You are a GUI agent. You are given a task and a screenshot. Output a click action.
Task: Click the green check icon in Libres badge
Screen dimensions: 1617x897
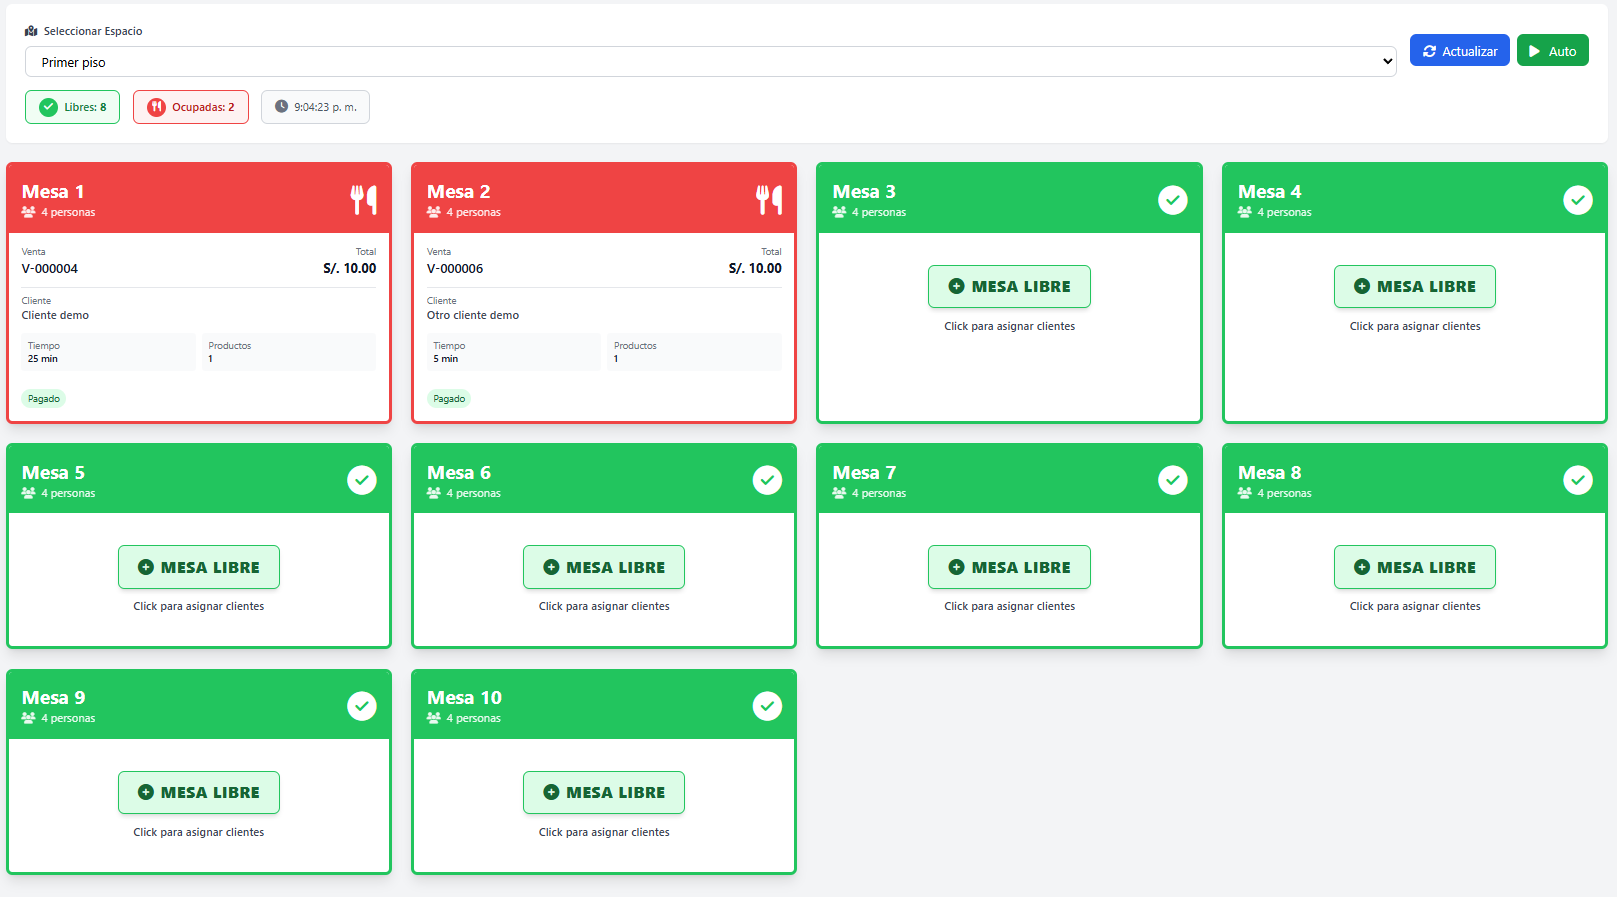[x=48, y=107]
